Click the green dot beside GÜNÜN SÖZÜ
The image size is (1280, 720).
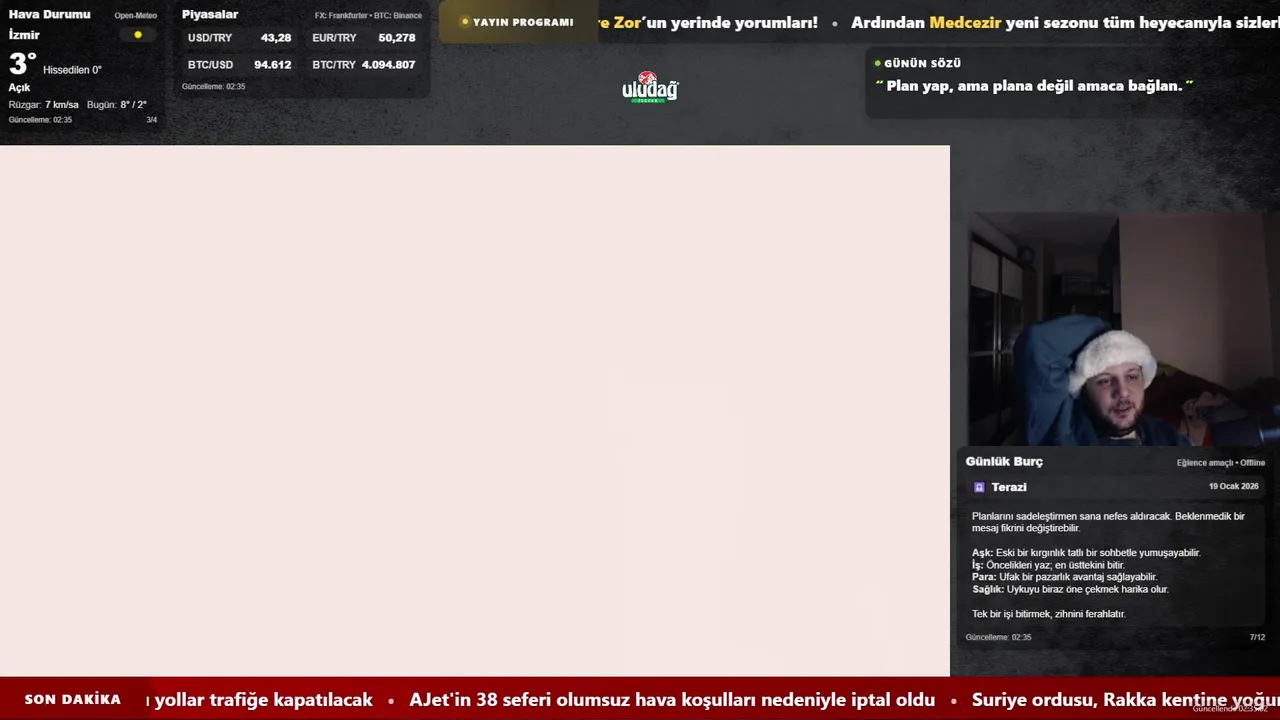tap(877, 63)
